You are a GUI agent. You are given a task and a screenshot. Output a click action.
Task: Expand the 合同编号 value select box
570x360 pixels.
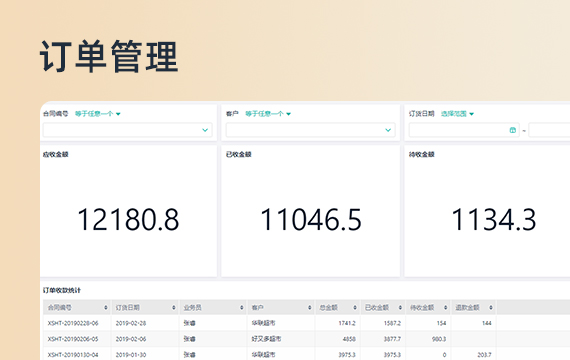tap(128, 130)
